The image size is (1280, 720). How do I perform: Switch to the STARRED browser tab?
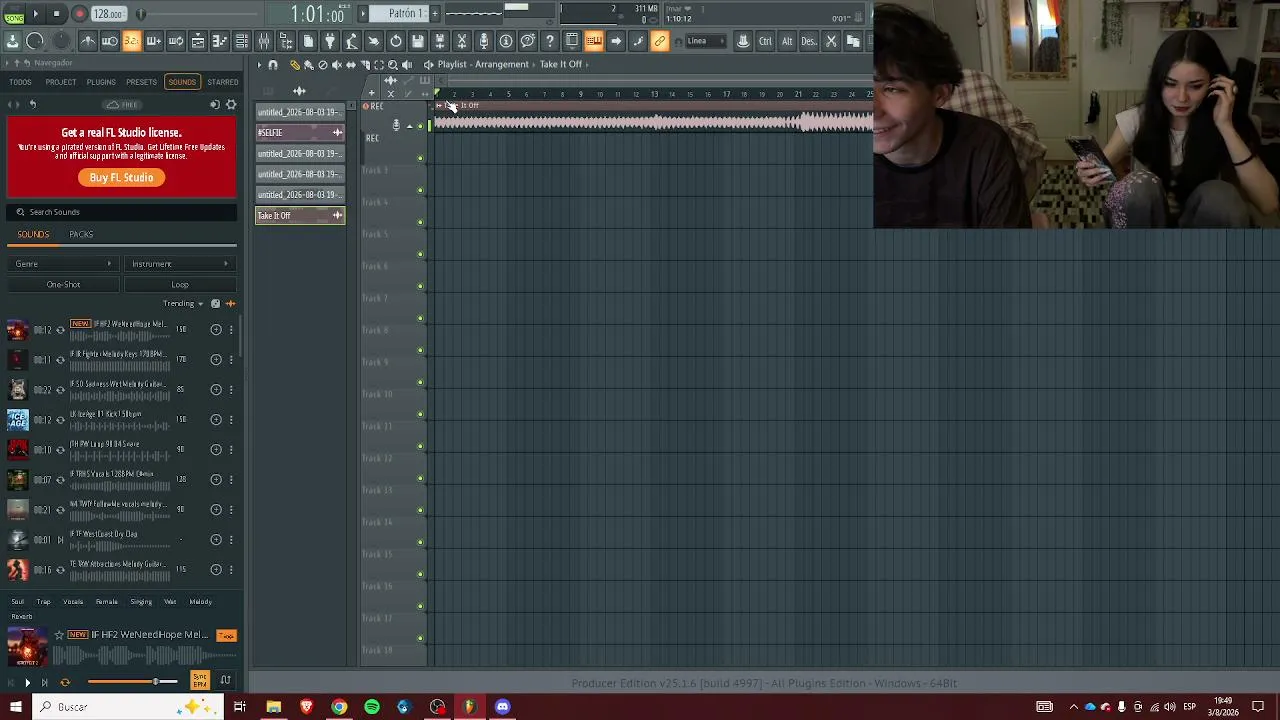(x=223, y=82)
